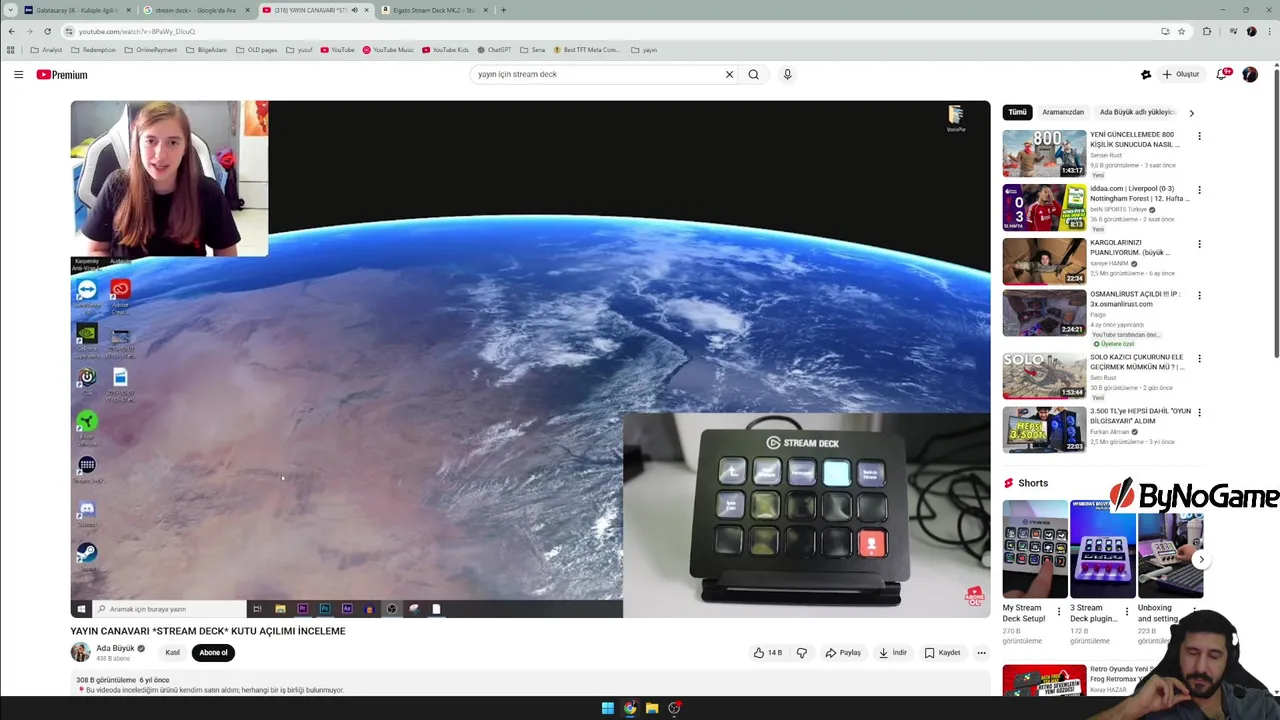Screen dimensions: 1280x720
Task: Open options for 3.500 TL'ye HEPSİ DAHİL video
Action: click(x=1199, y=412)
